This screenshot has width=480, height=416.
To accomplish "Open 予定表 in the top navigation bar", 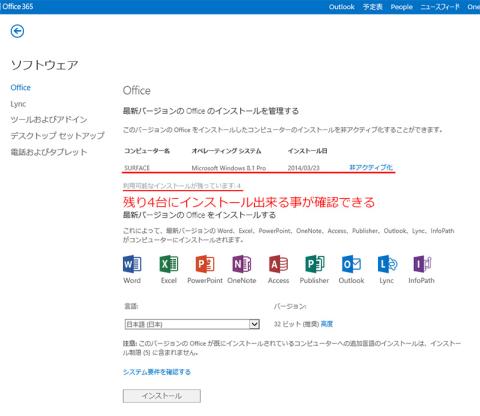I will (373, 7).
